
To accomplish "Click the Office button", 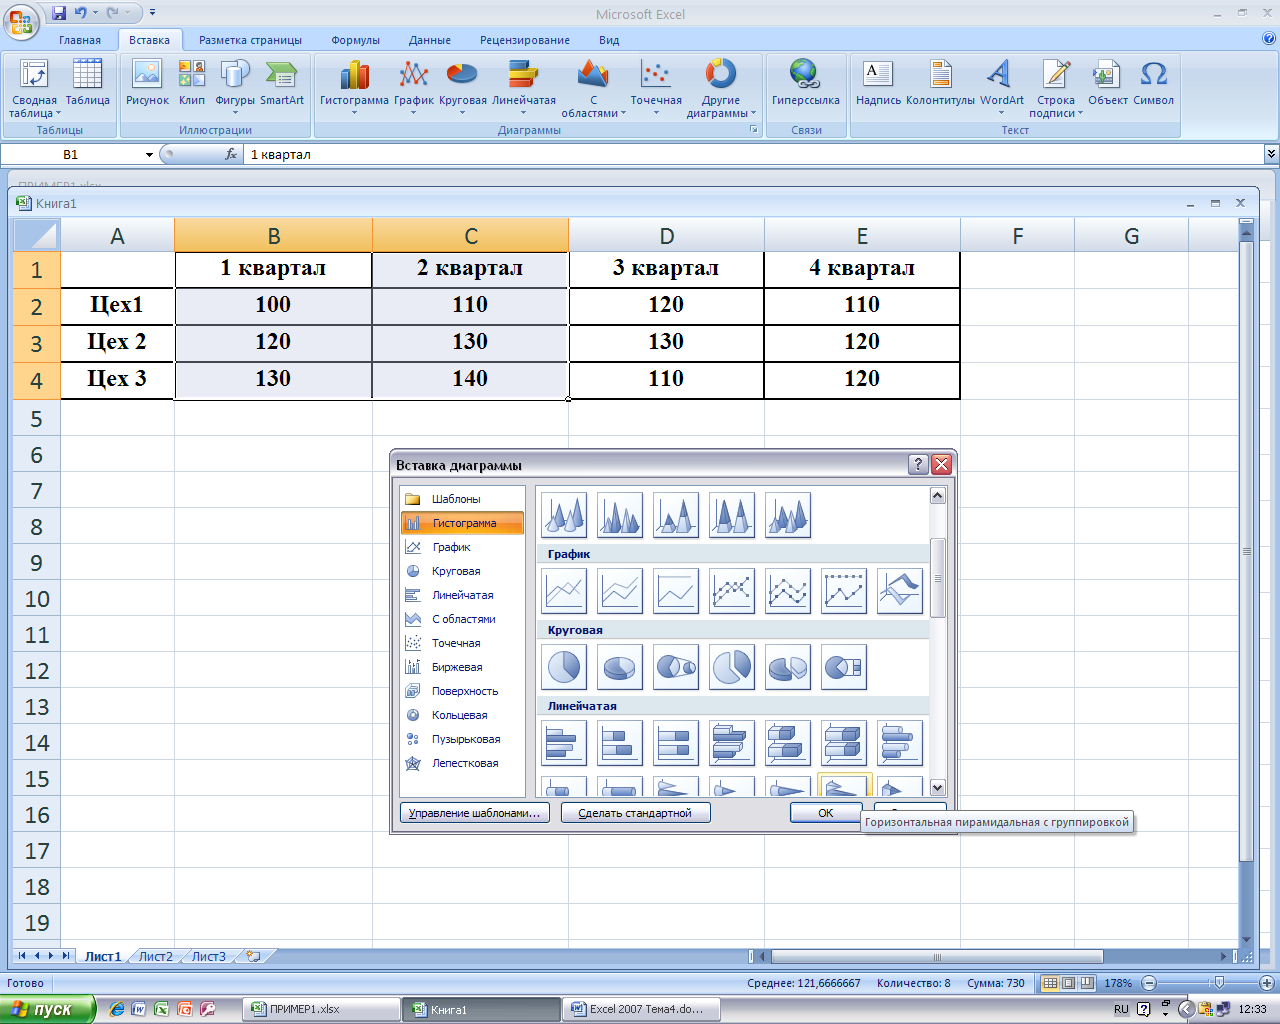I will [x=21, y=21].
